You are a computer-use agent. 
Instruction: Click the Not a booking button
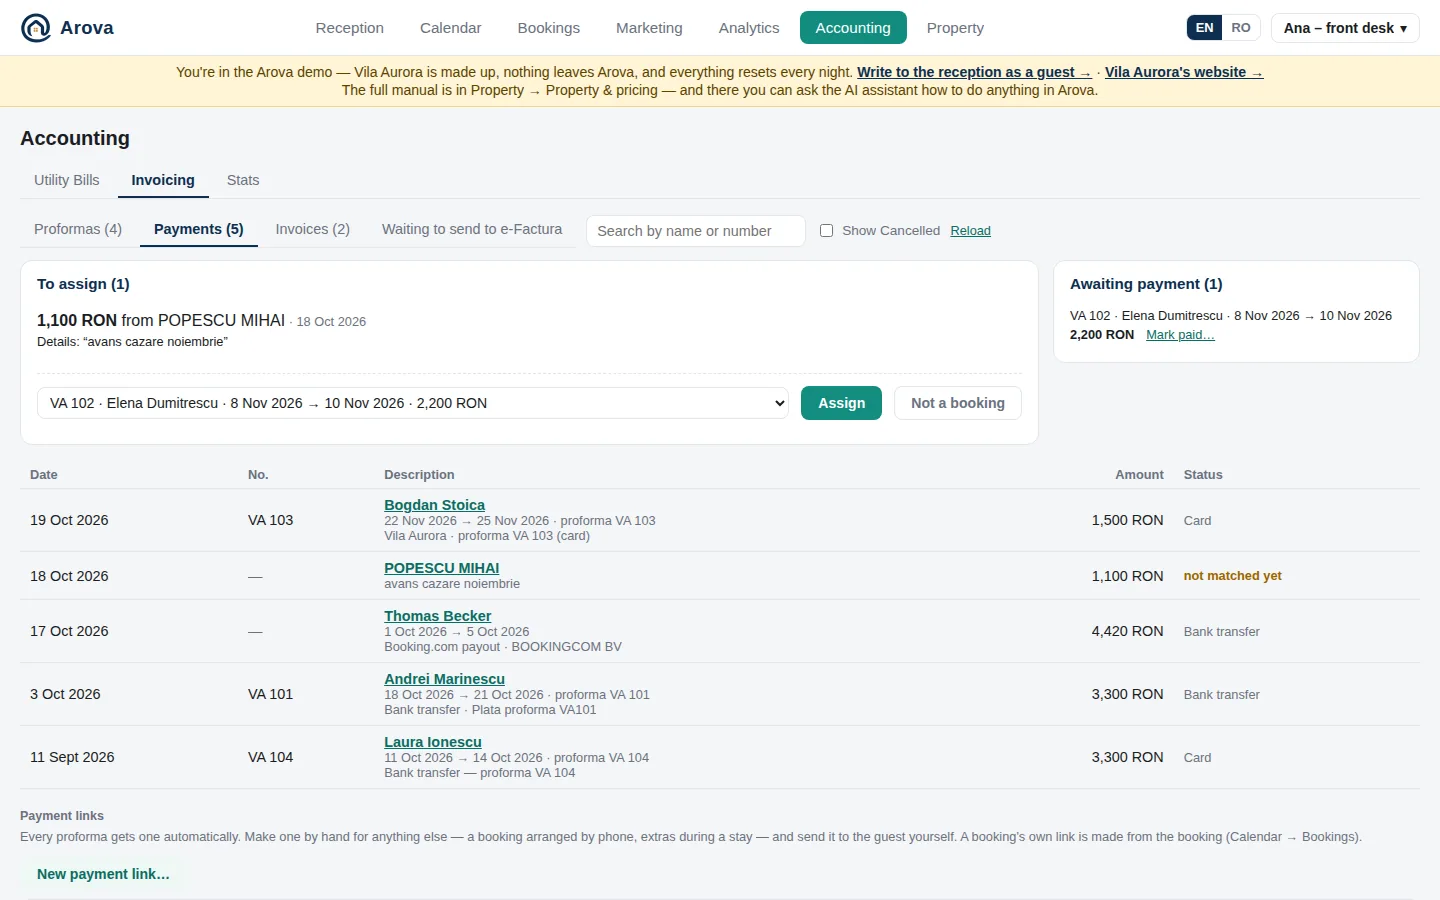[x=958, y=403]
